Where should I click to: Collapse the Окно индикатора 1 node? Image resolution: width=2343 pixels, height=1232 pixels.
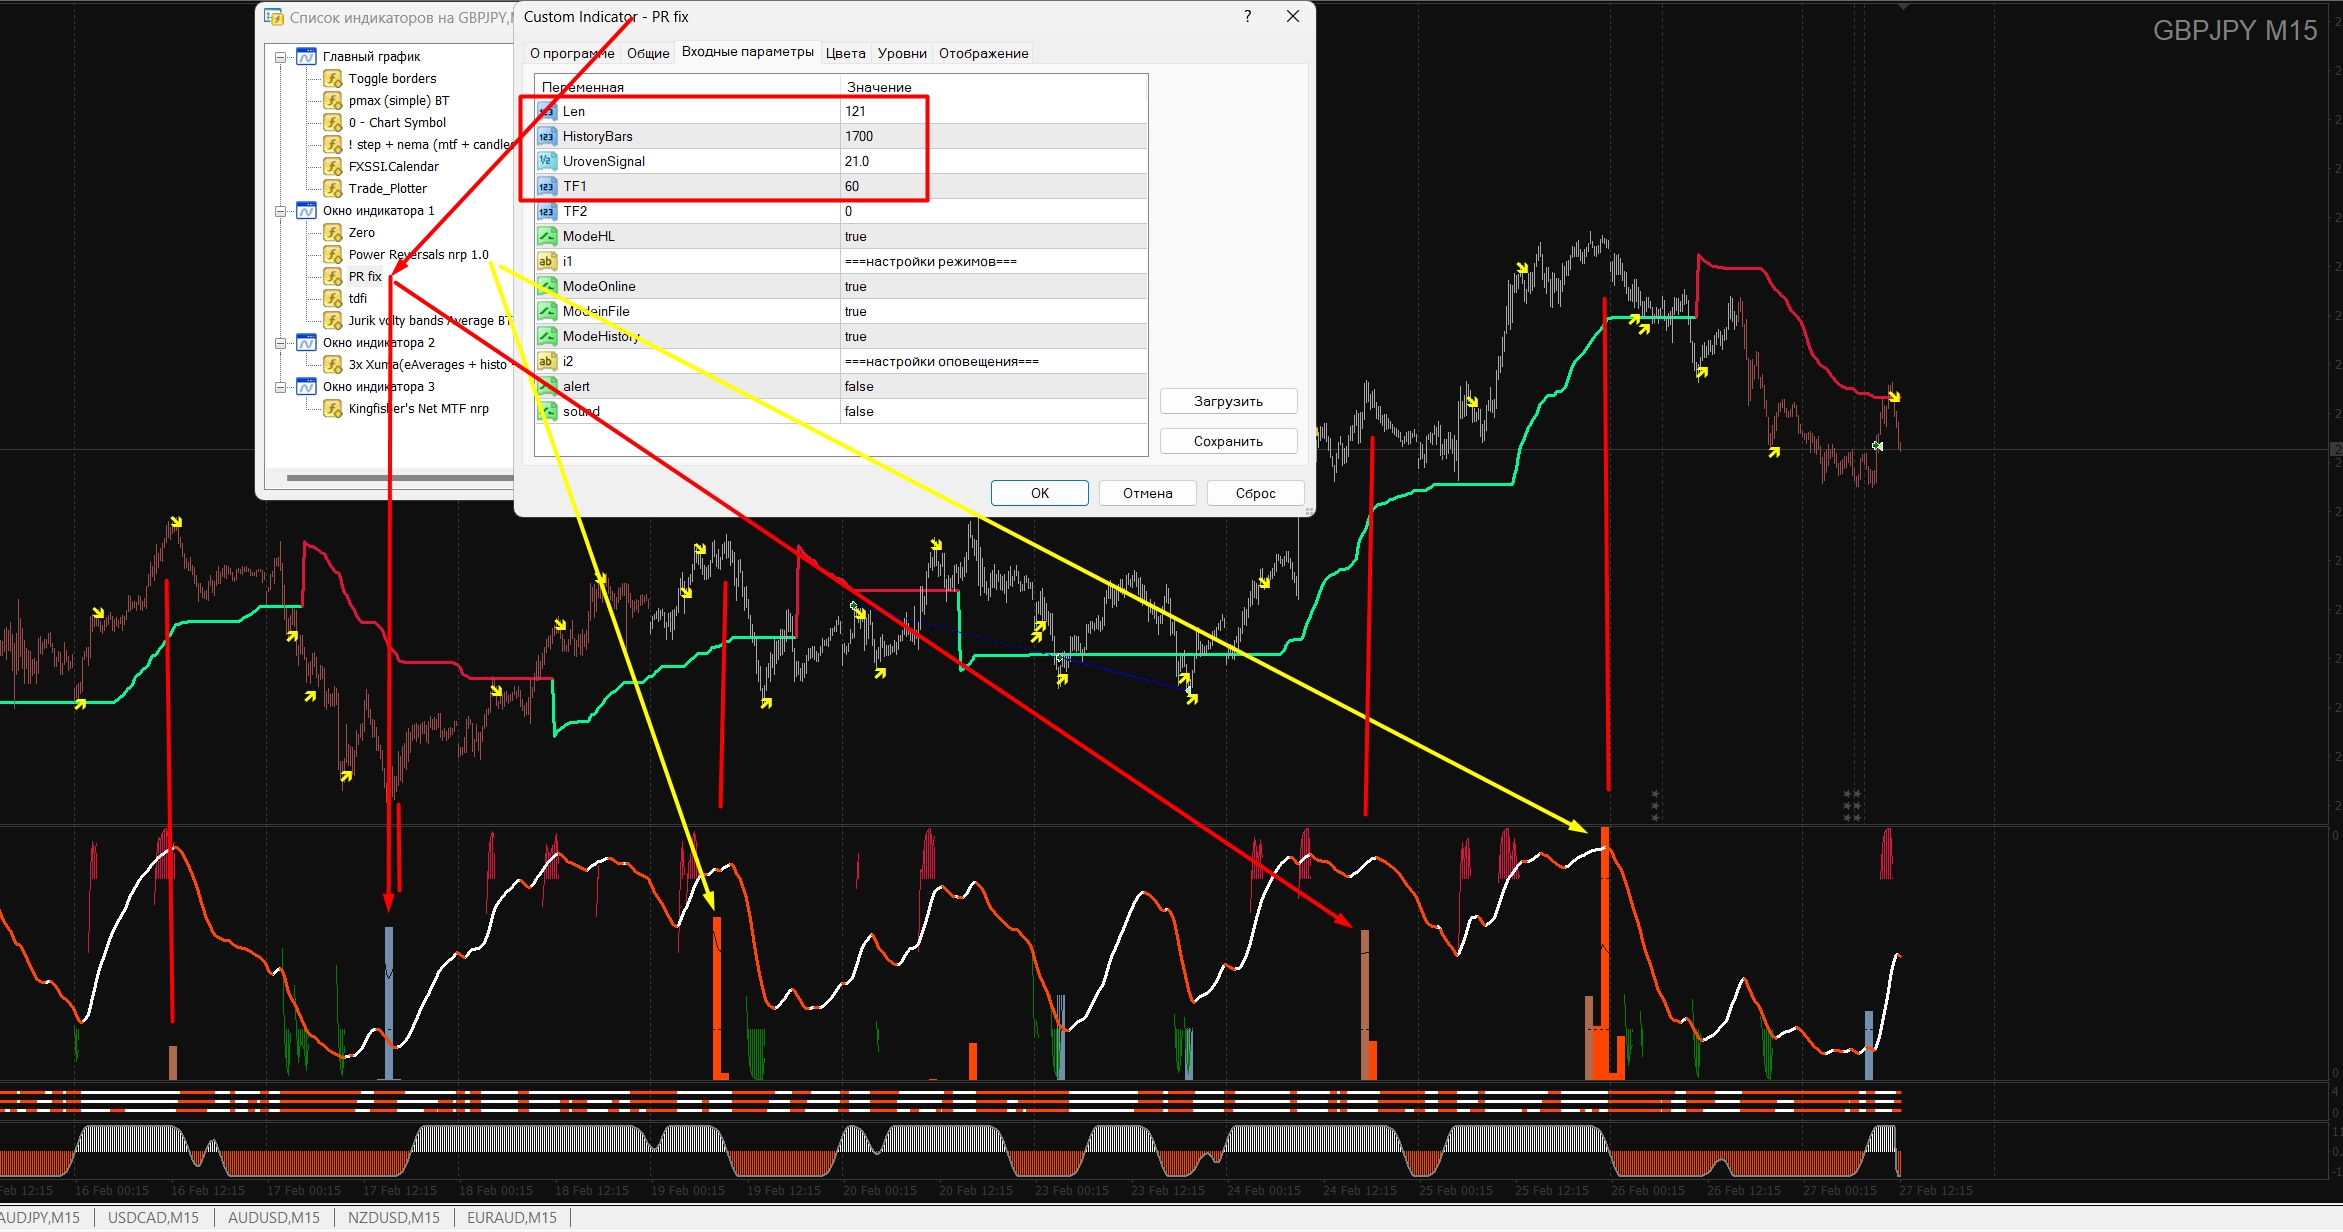point(281,211)
